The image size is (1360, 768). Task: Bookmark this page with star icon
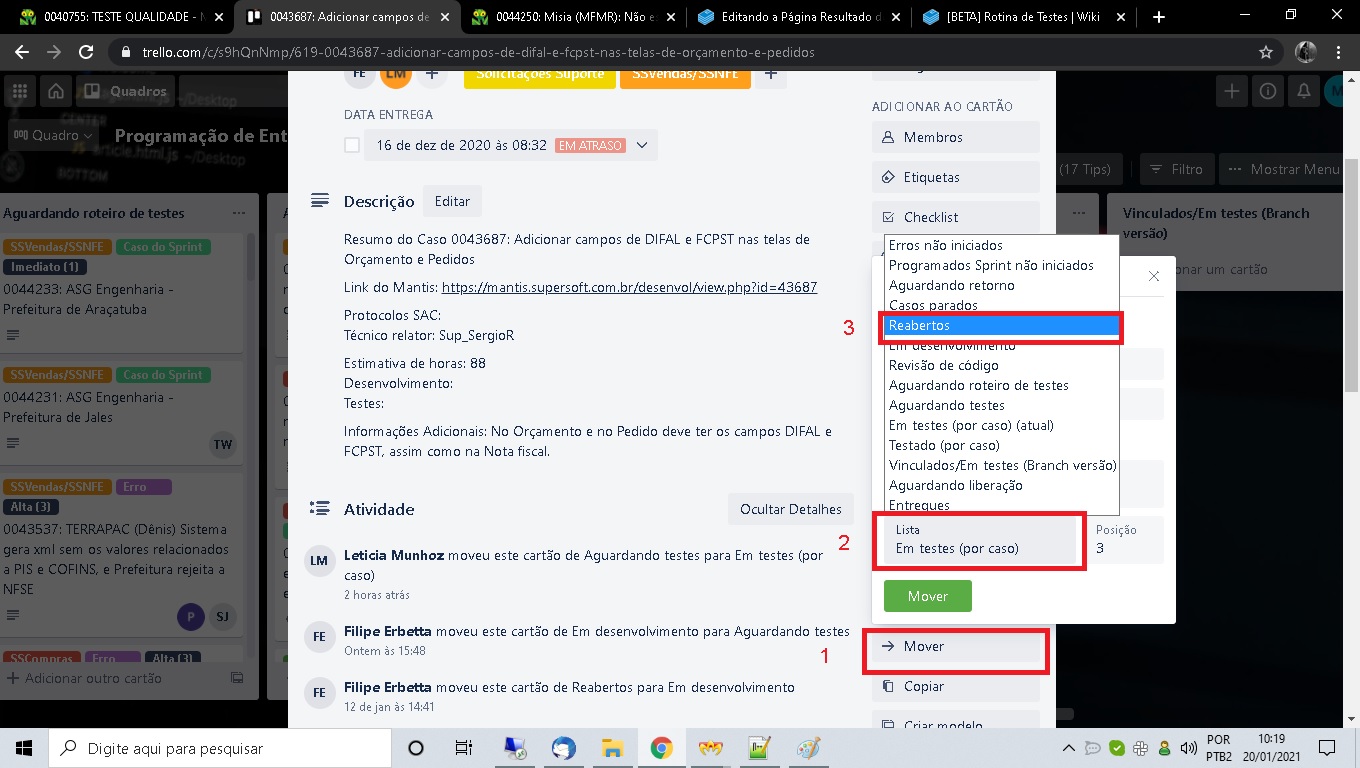1266,52
